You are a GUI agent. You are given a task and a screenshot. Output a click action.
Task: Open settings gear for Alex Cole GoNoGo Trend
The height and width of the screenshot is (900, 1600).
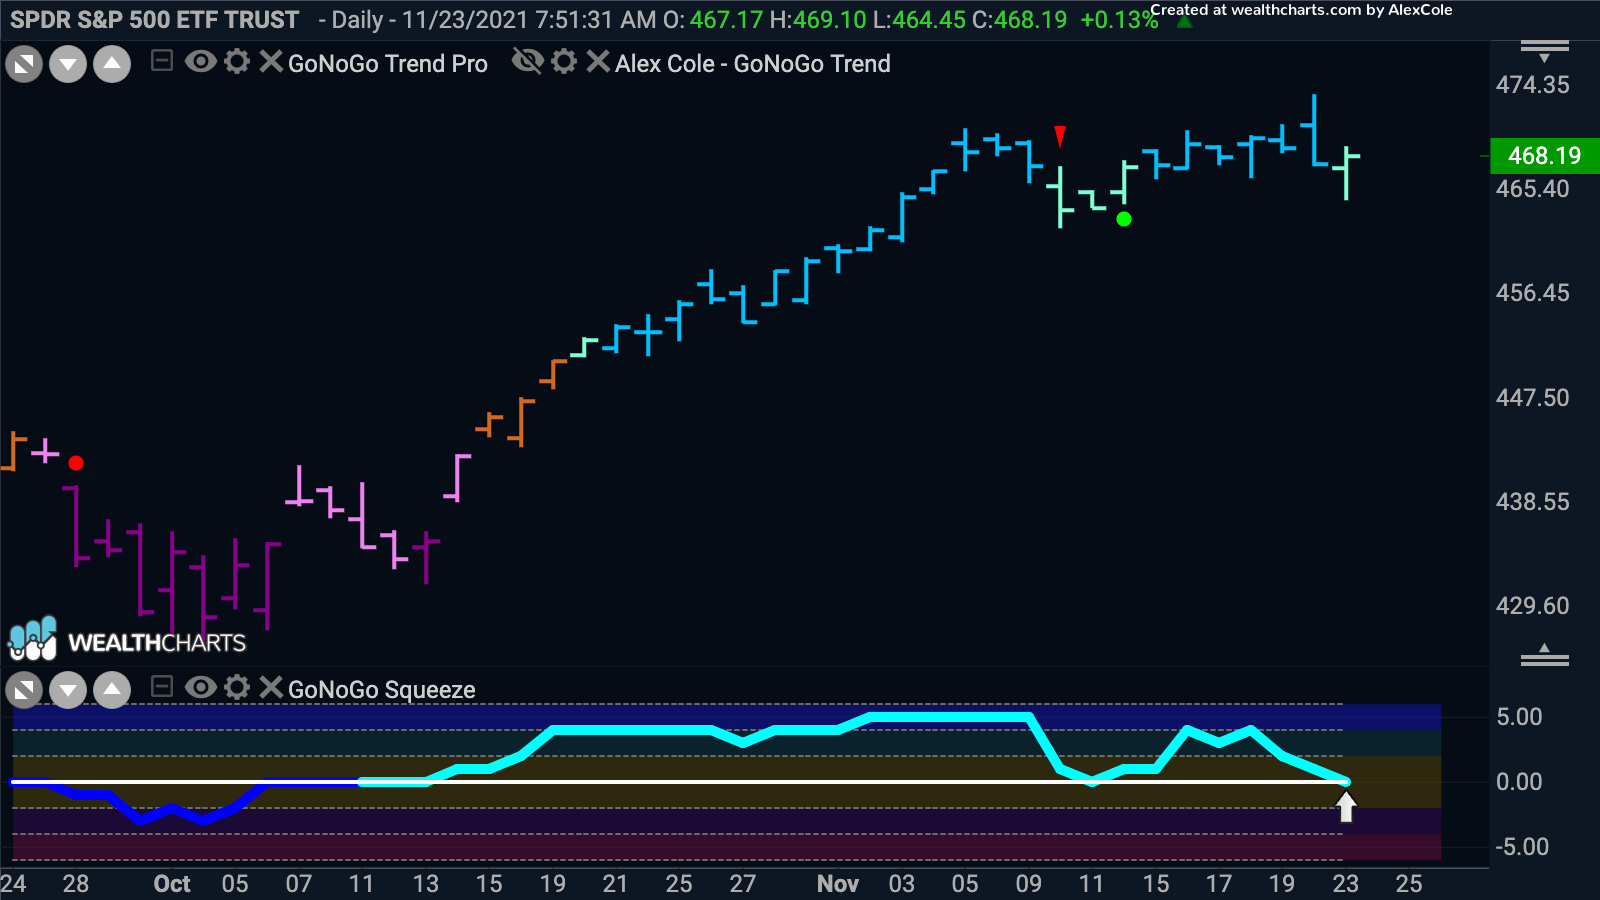click(x=564, y=62)
